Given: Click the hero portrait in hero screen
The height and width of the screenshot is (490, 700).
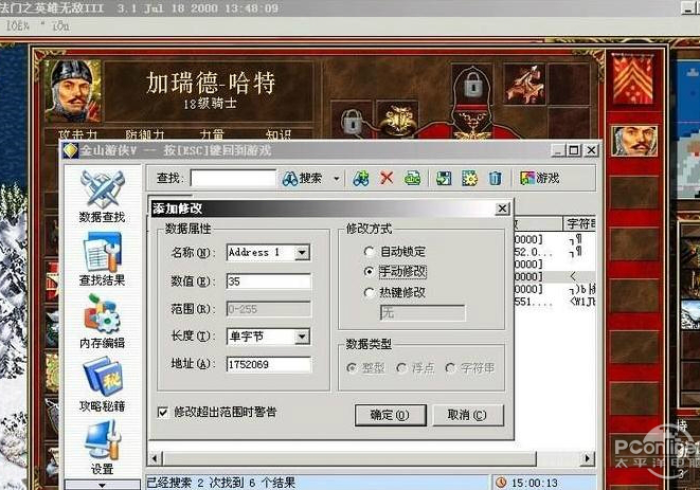Looking at the screenshot, I should [74, 91].
